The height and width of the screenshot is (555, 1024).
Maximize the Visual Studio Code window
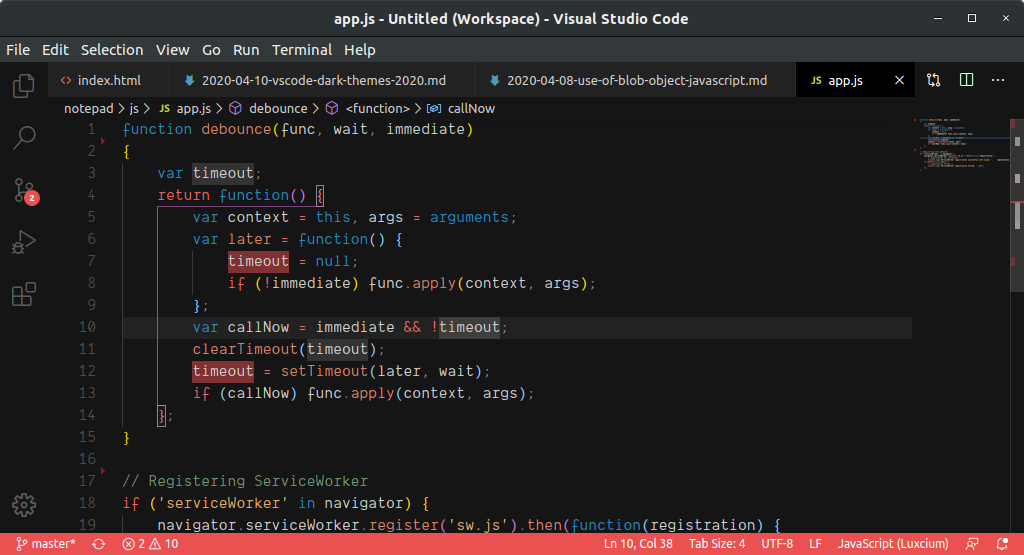[x=972, y=18]
